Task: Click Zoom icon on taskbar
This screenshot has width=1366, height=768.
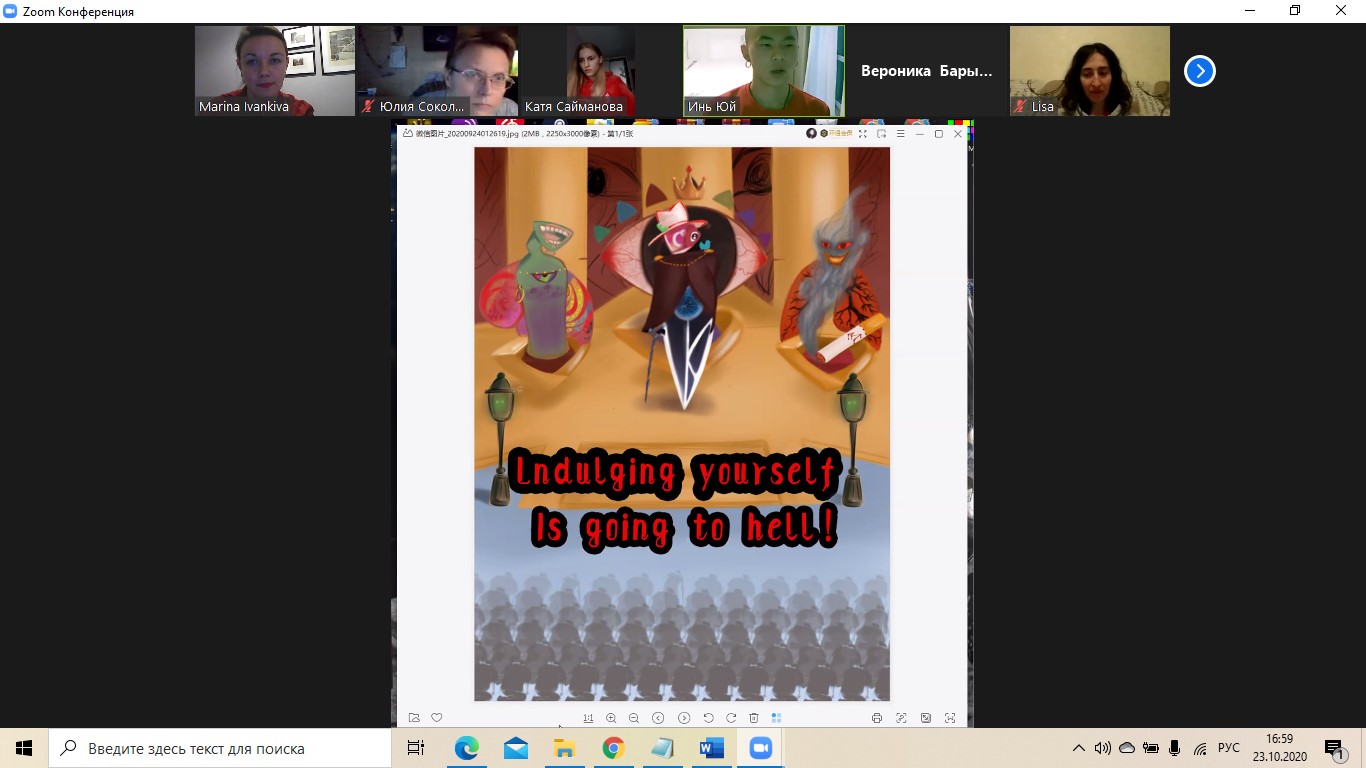Action: 761,748
